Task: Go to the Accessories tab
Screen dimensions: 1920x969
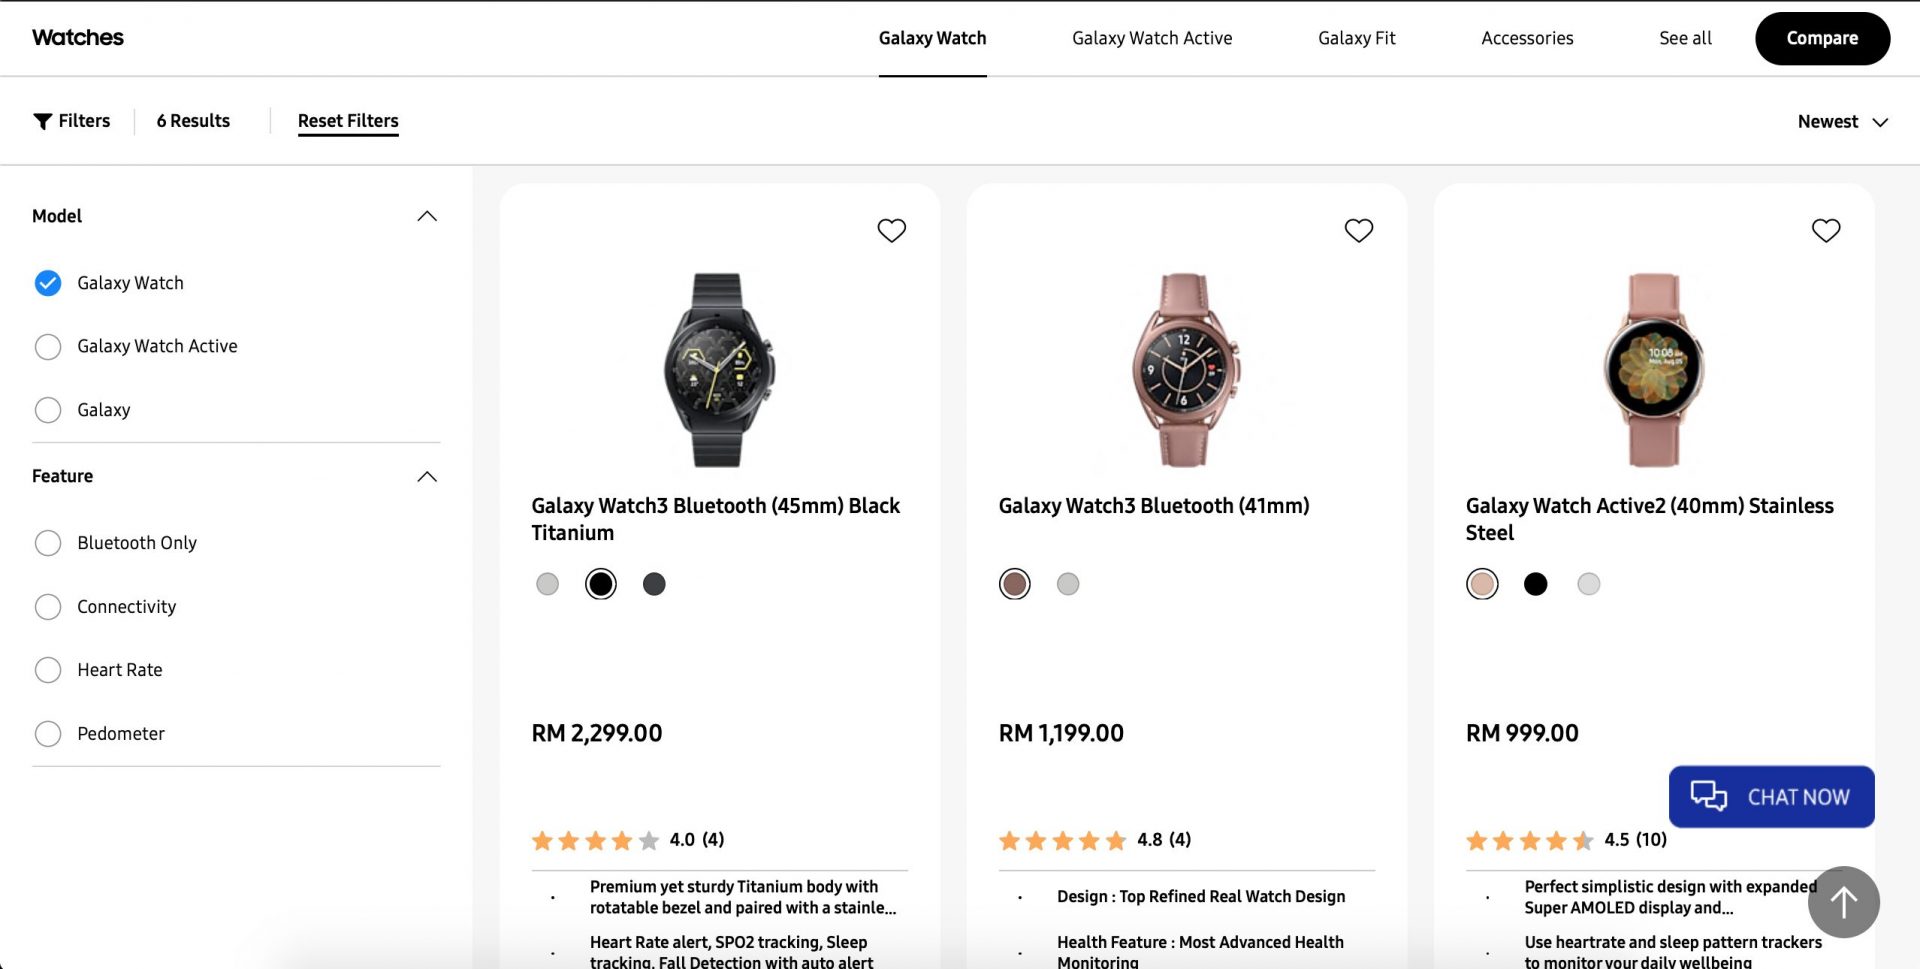Action: tap(1527, 38)
